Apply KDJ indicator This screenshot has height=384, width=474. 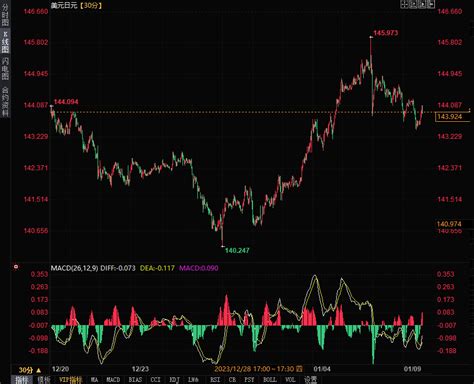pos(175,379)
